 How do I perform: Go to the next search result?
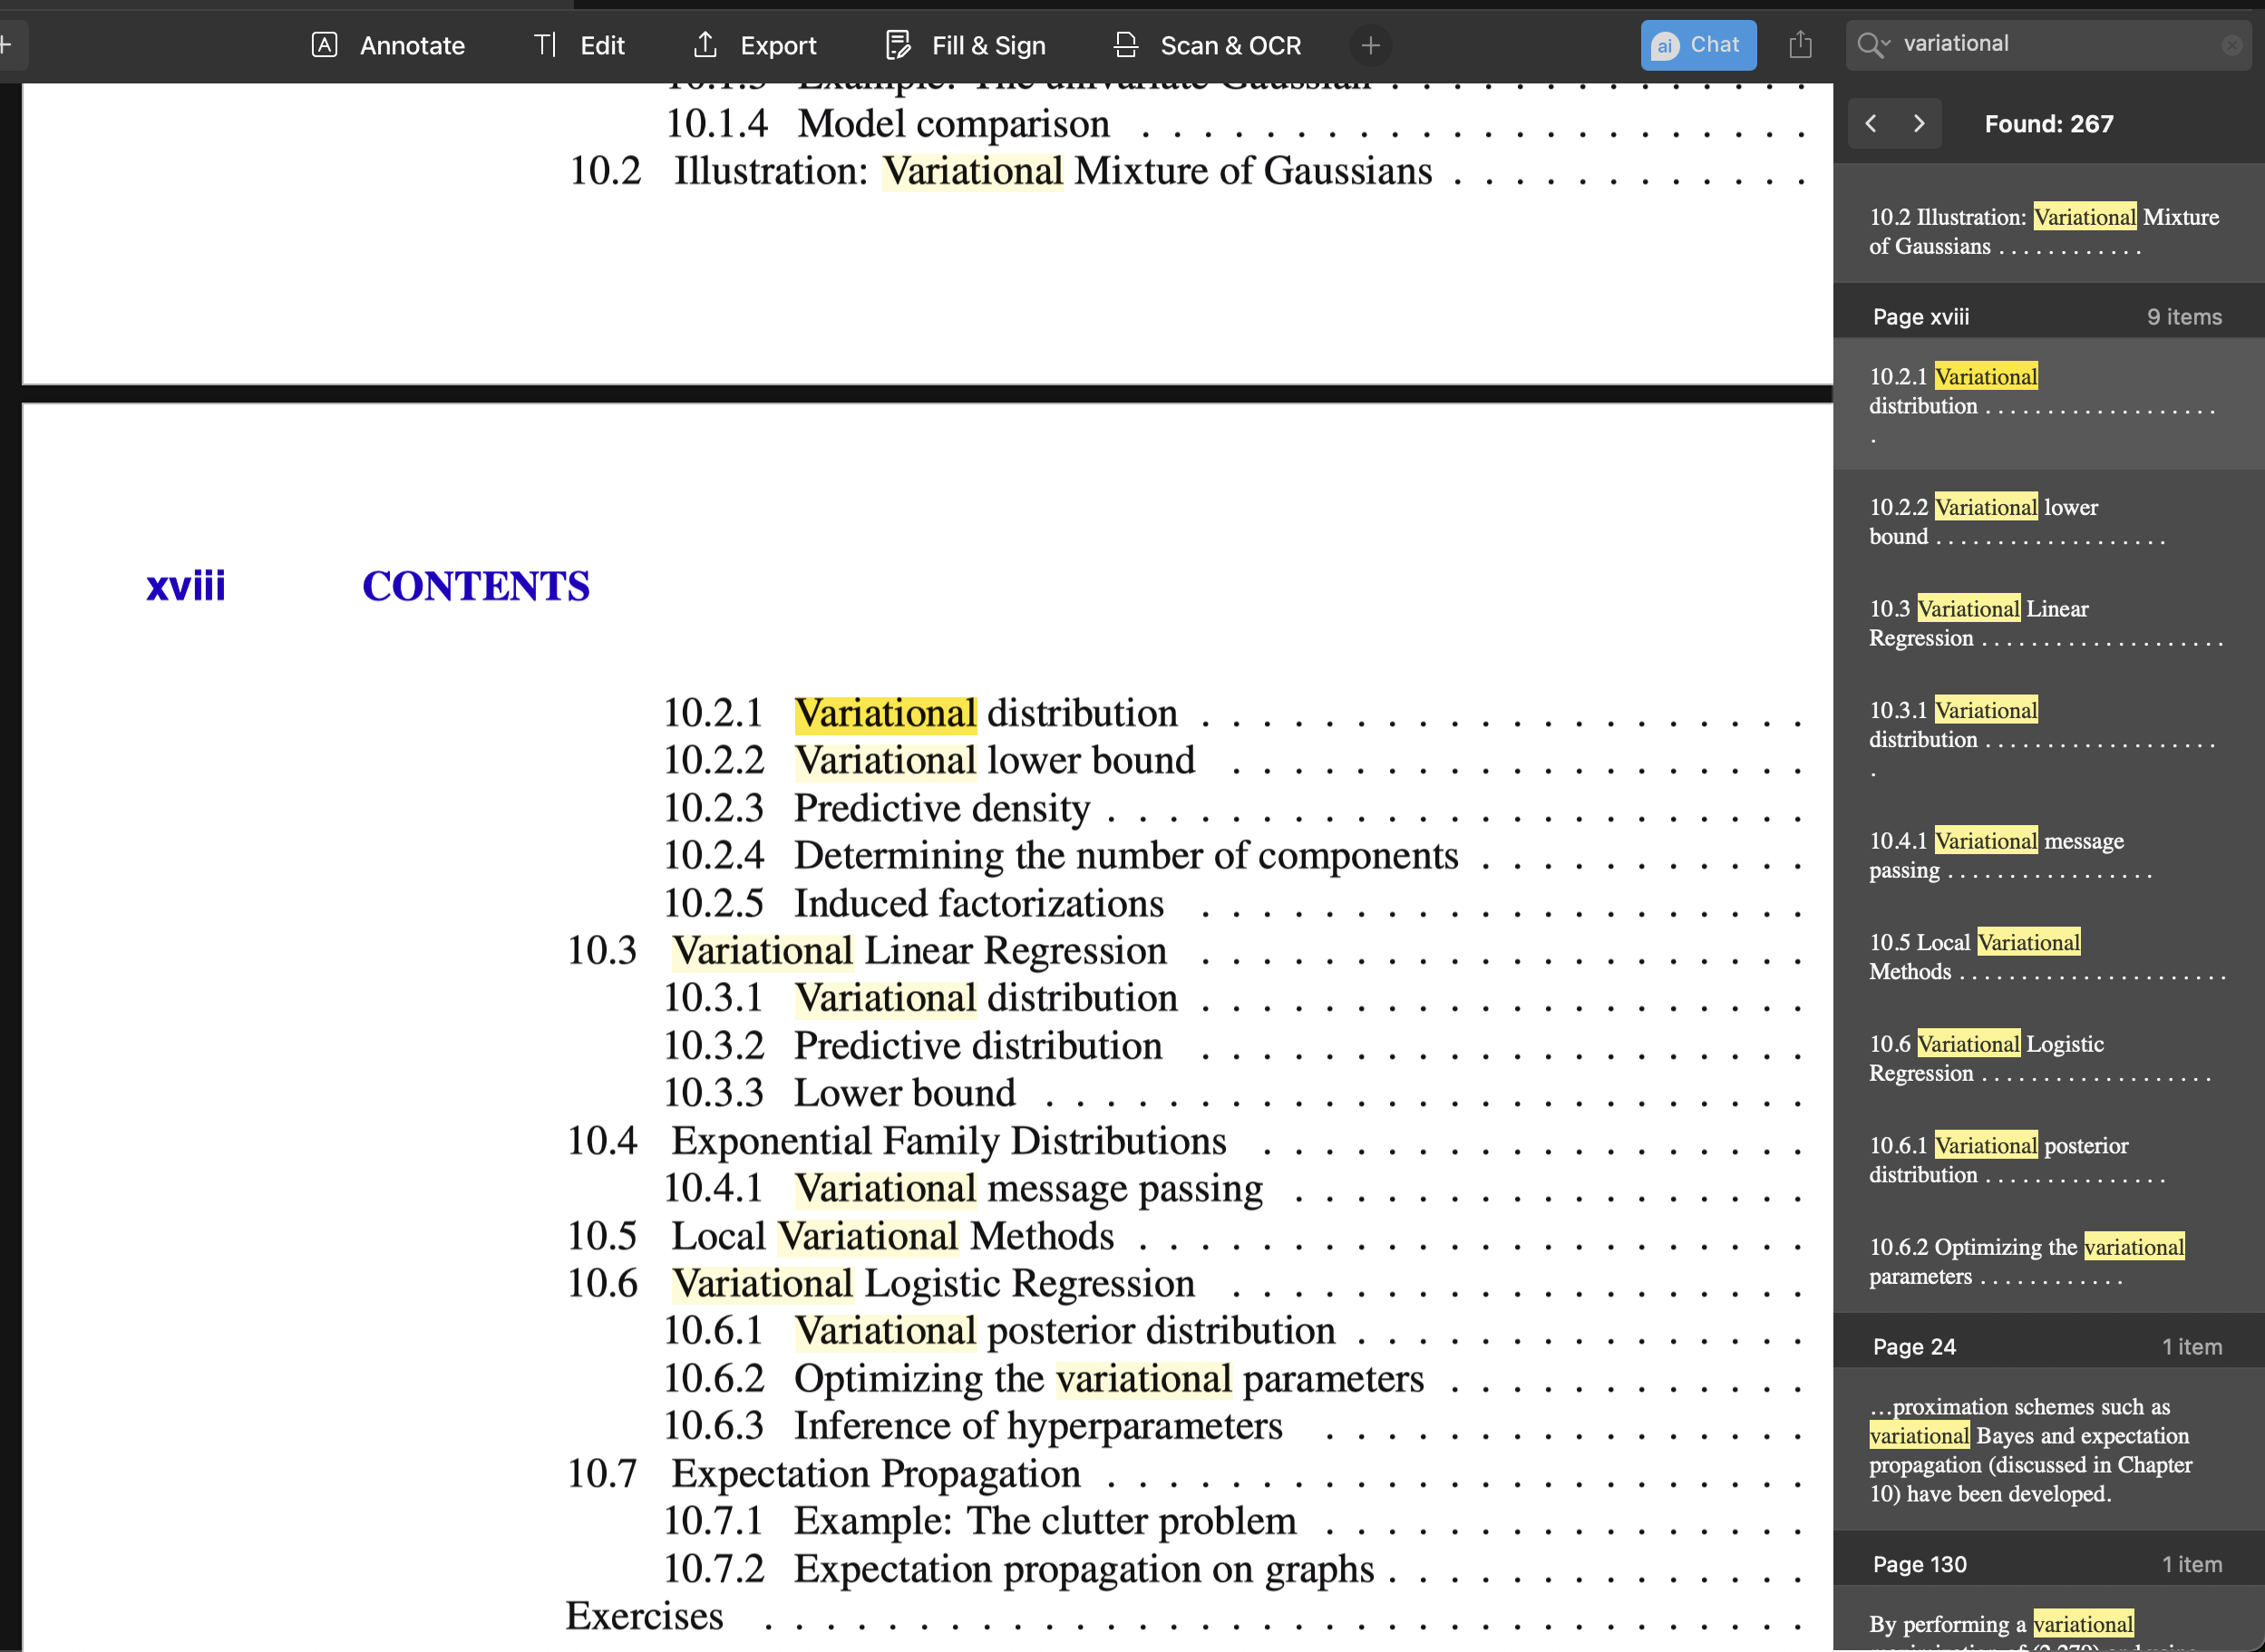[1918, 123]
